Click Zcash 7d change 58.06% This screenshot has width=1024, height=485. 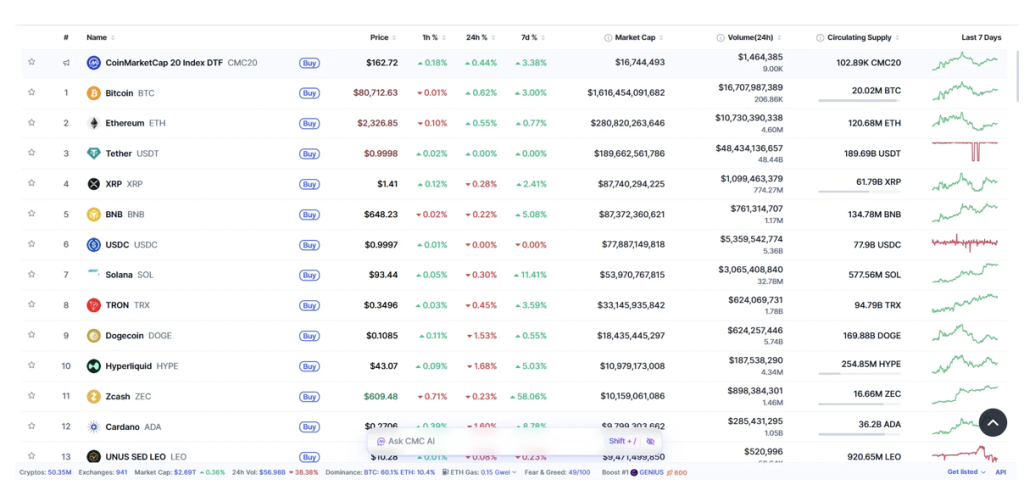click(x=530, y=396)
